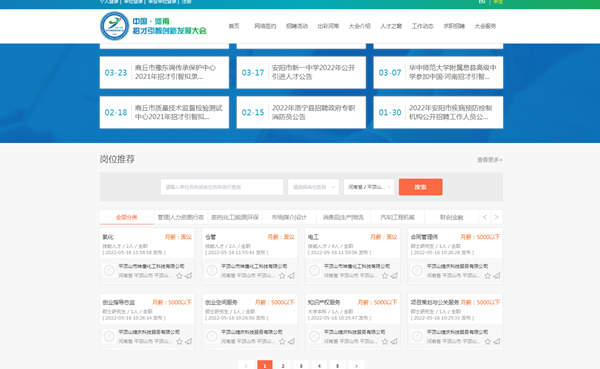Share the 电工 job card
The image size is (600, 369).
(x=394, y=276)
